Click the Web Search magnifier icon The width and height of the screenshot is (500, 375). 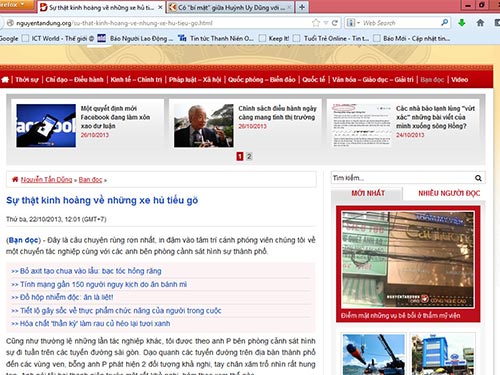pyautogui.click(x=444, y=23)
